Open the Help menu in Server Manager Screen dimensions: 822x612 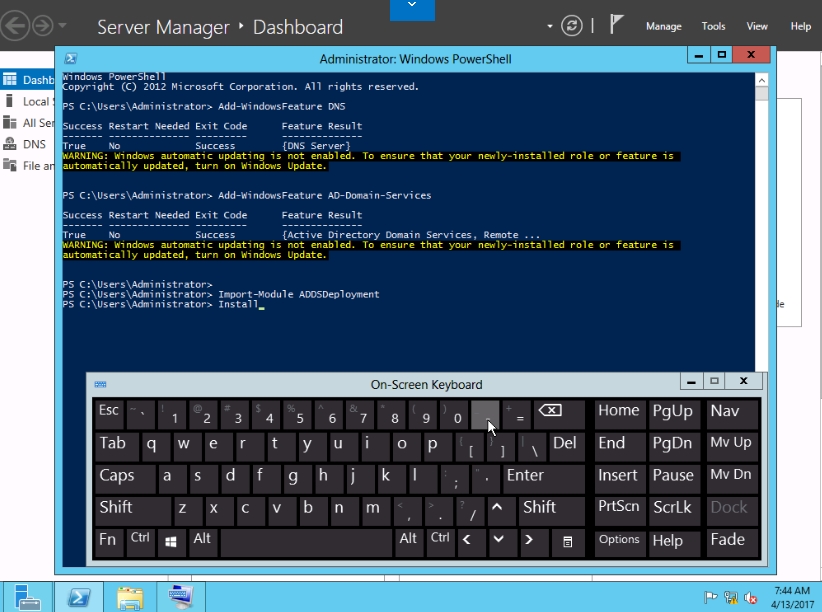801,26
